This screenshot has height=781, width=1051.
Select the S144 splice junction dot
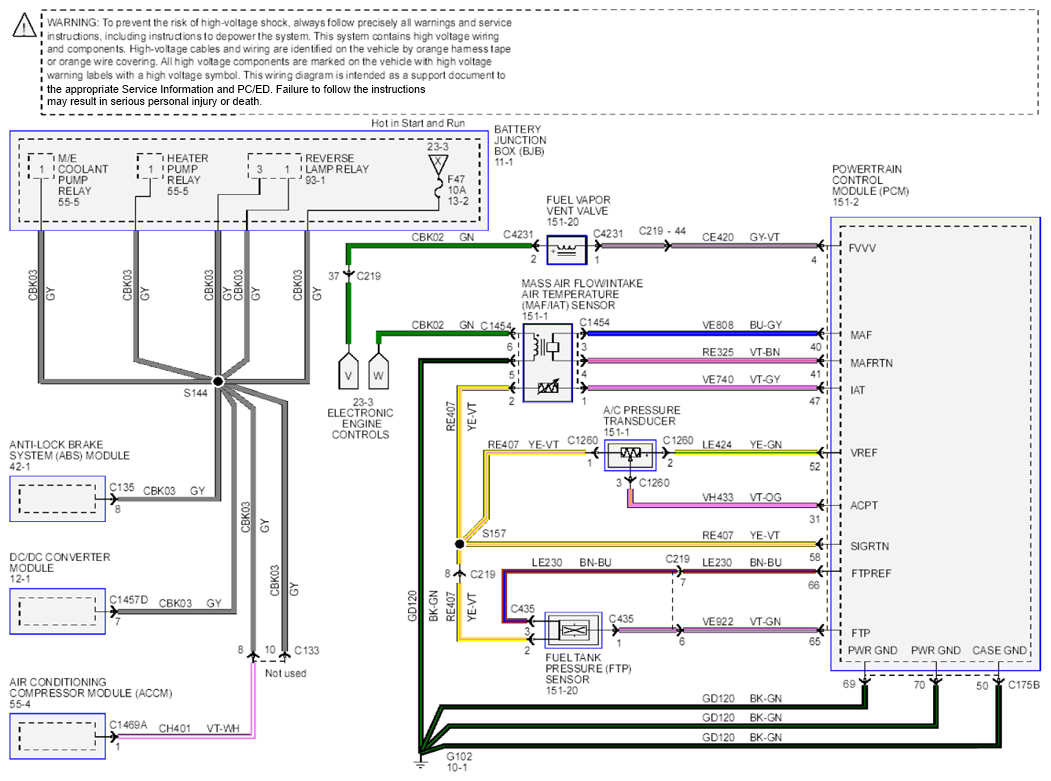pyautogui.click(x=218, y=381)
